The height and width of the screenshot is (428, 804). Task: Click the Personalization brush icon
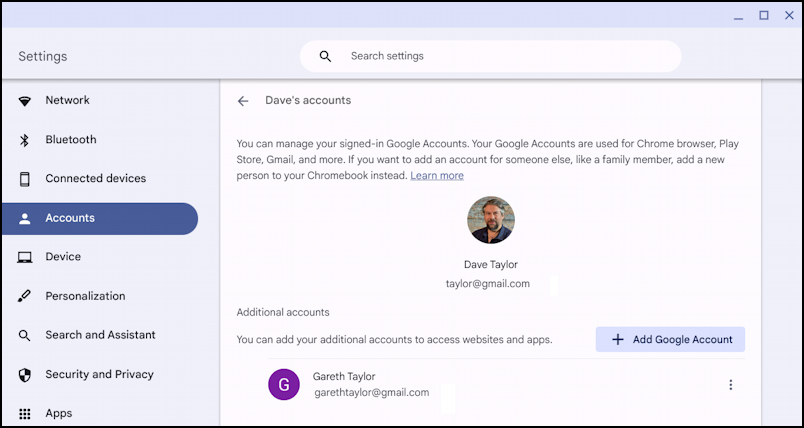[24, 296]
